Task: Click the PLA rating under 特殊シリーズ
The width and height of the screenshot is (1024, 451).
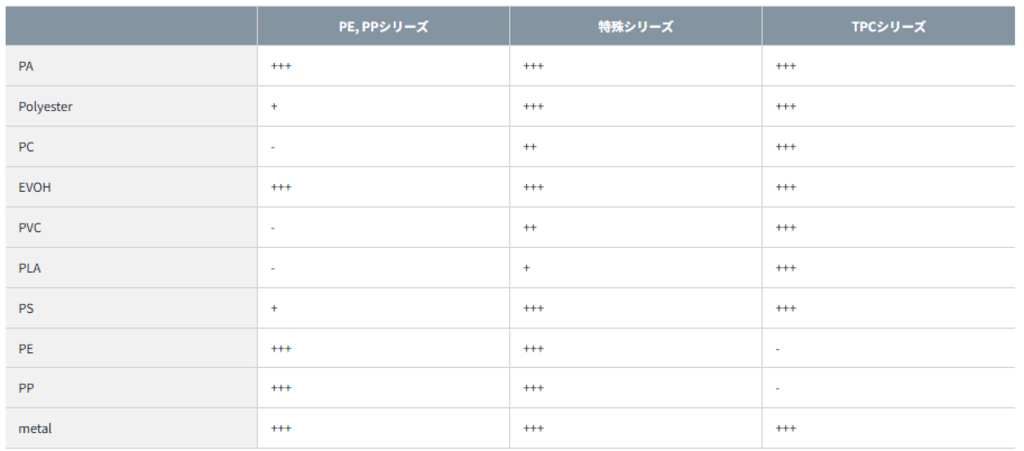Action: click(x=526, y=268)
